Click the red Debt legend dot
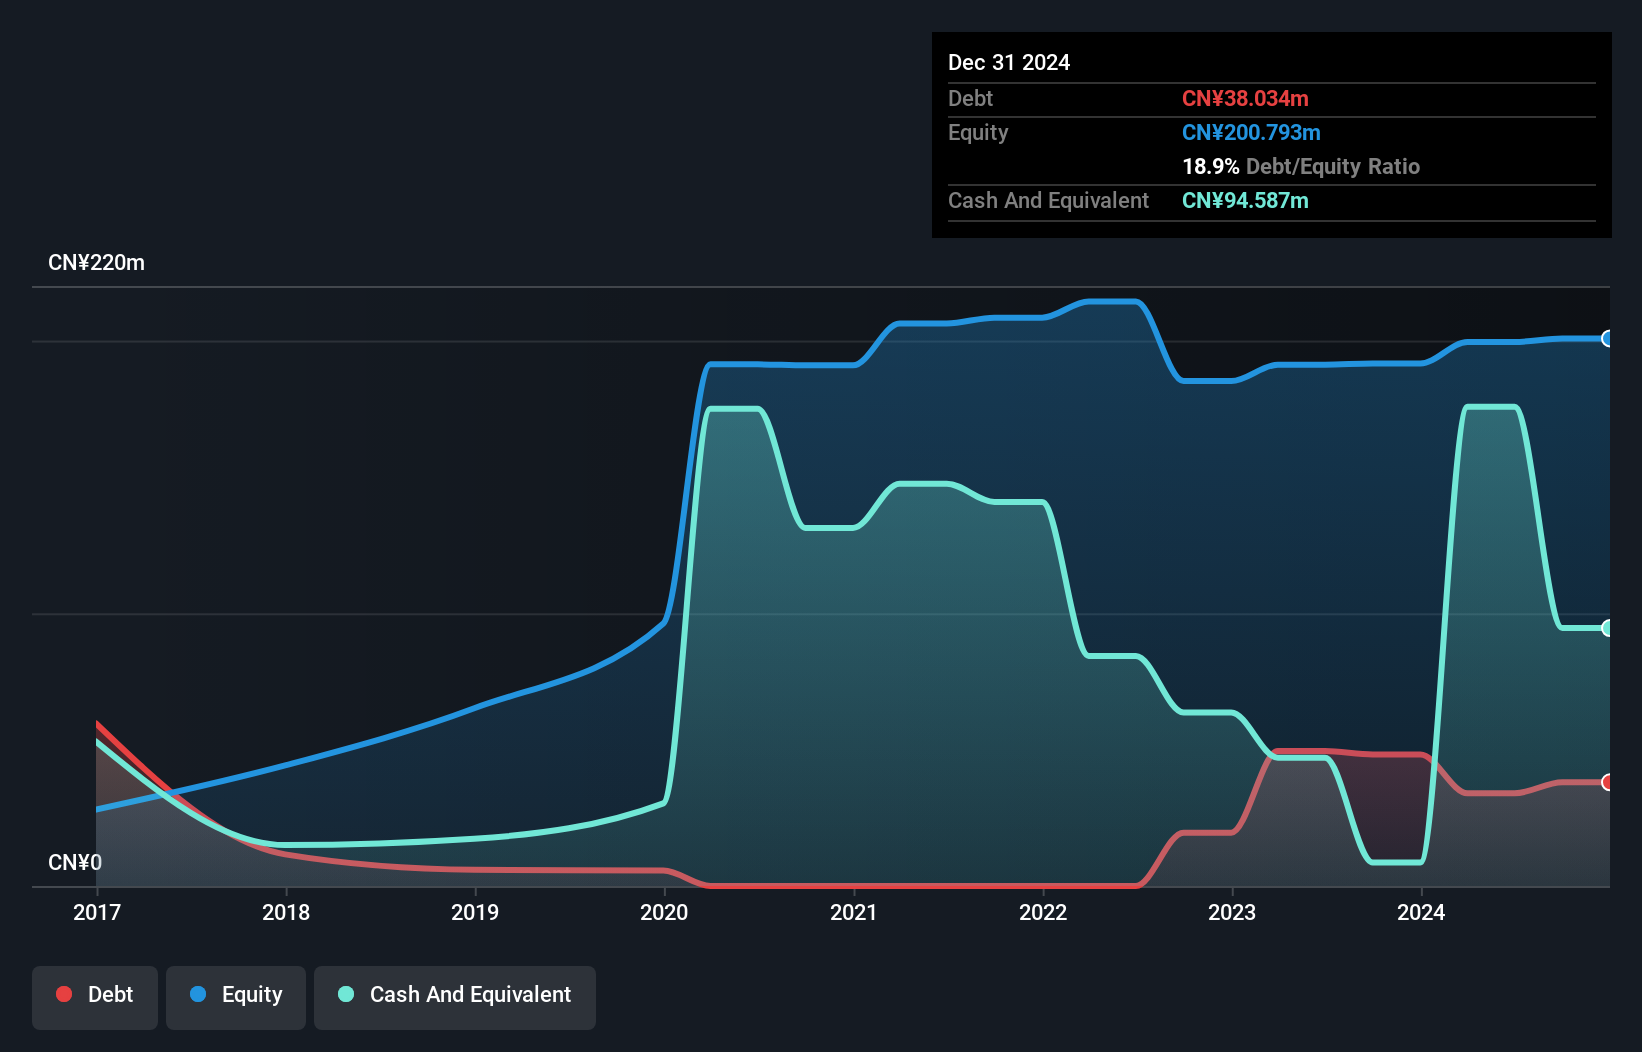The width and height of the screenshot is (1642, 1052). tap(64, 994)
